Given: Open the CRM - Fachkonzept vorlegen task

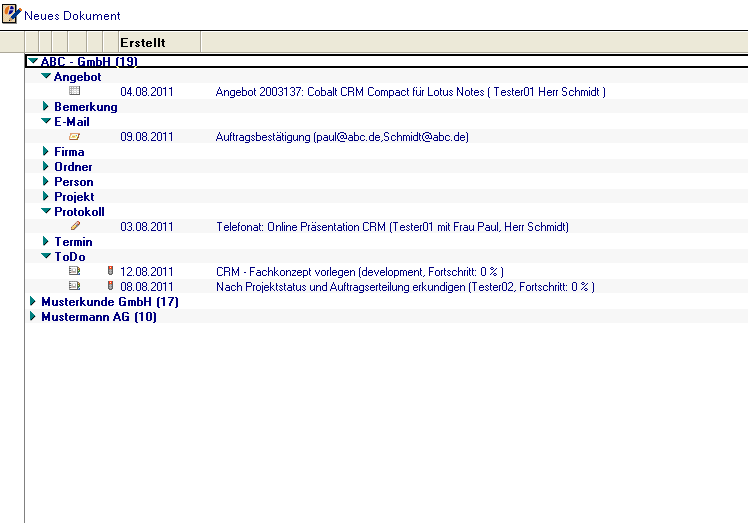Looking at the screenshot, I should (x=359, y=272).
